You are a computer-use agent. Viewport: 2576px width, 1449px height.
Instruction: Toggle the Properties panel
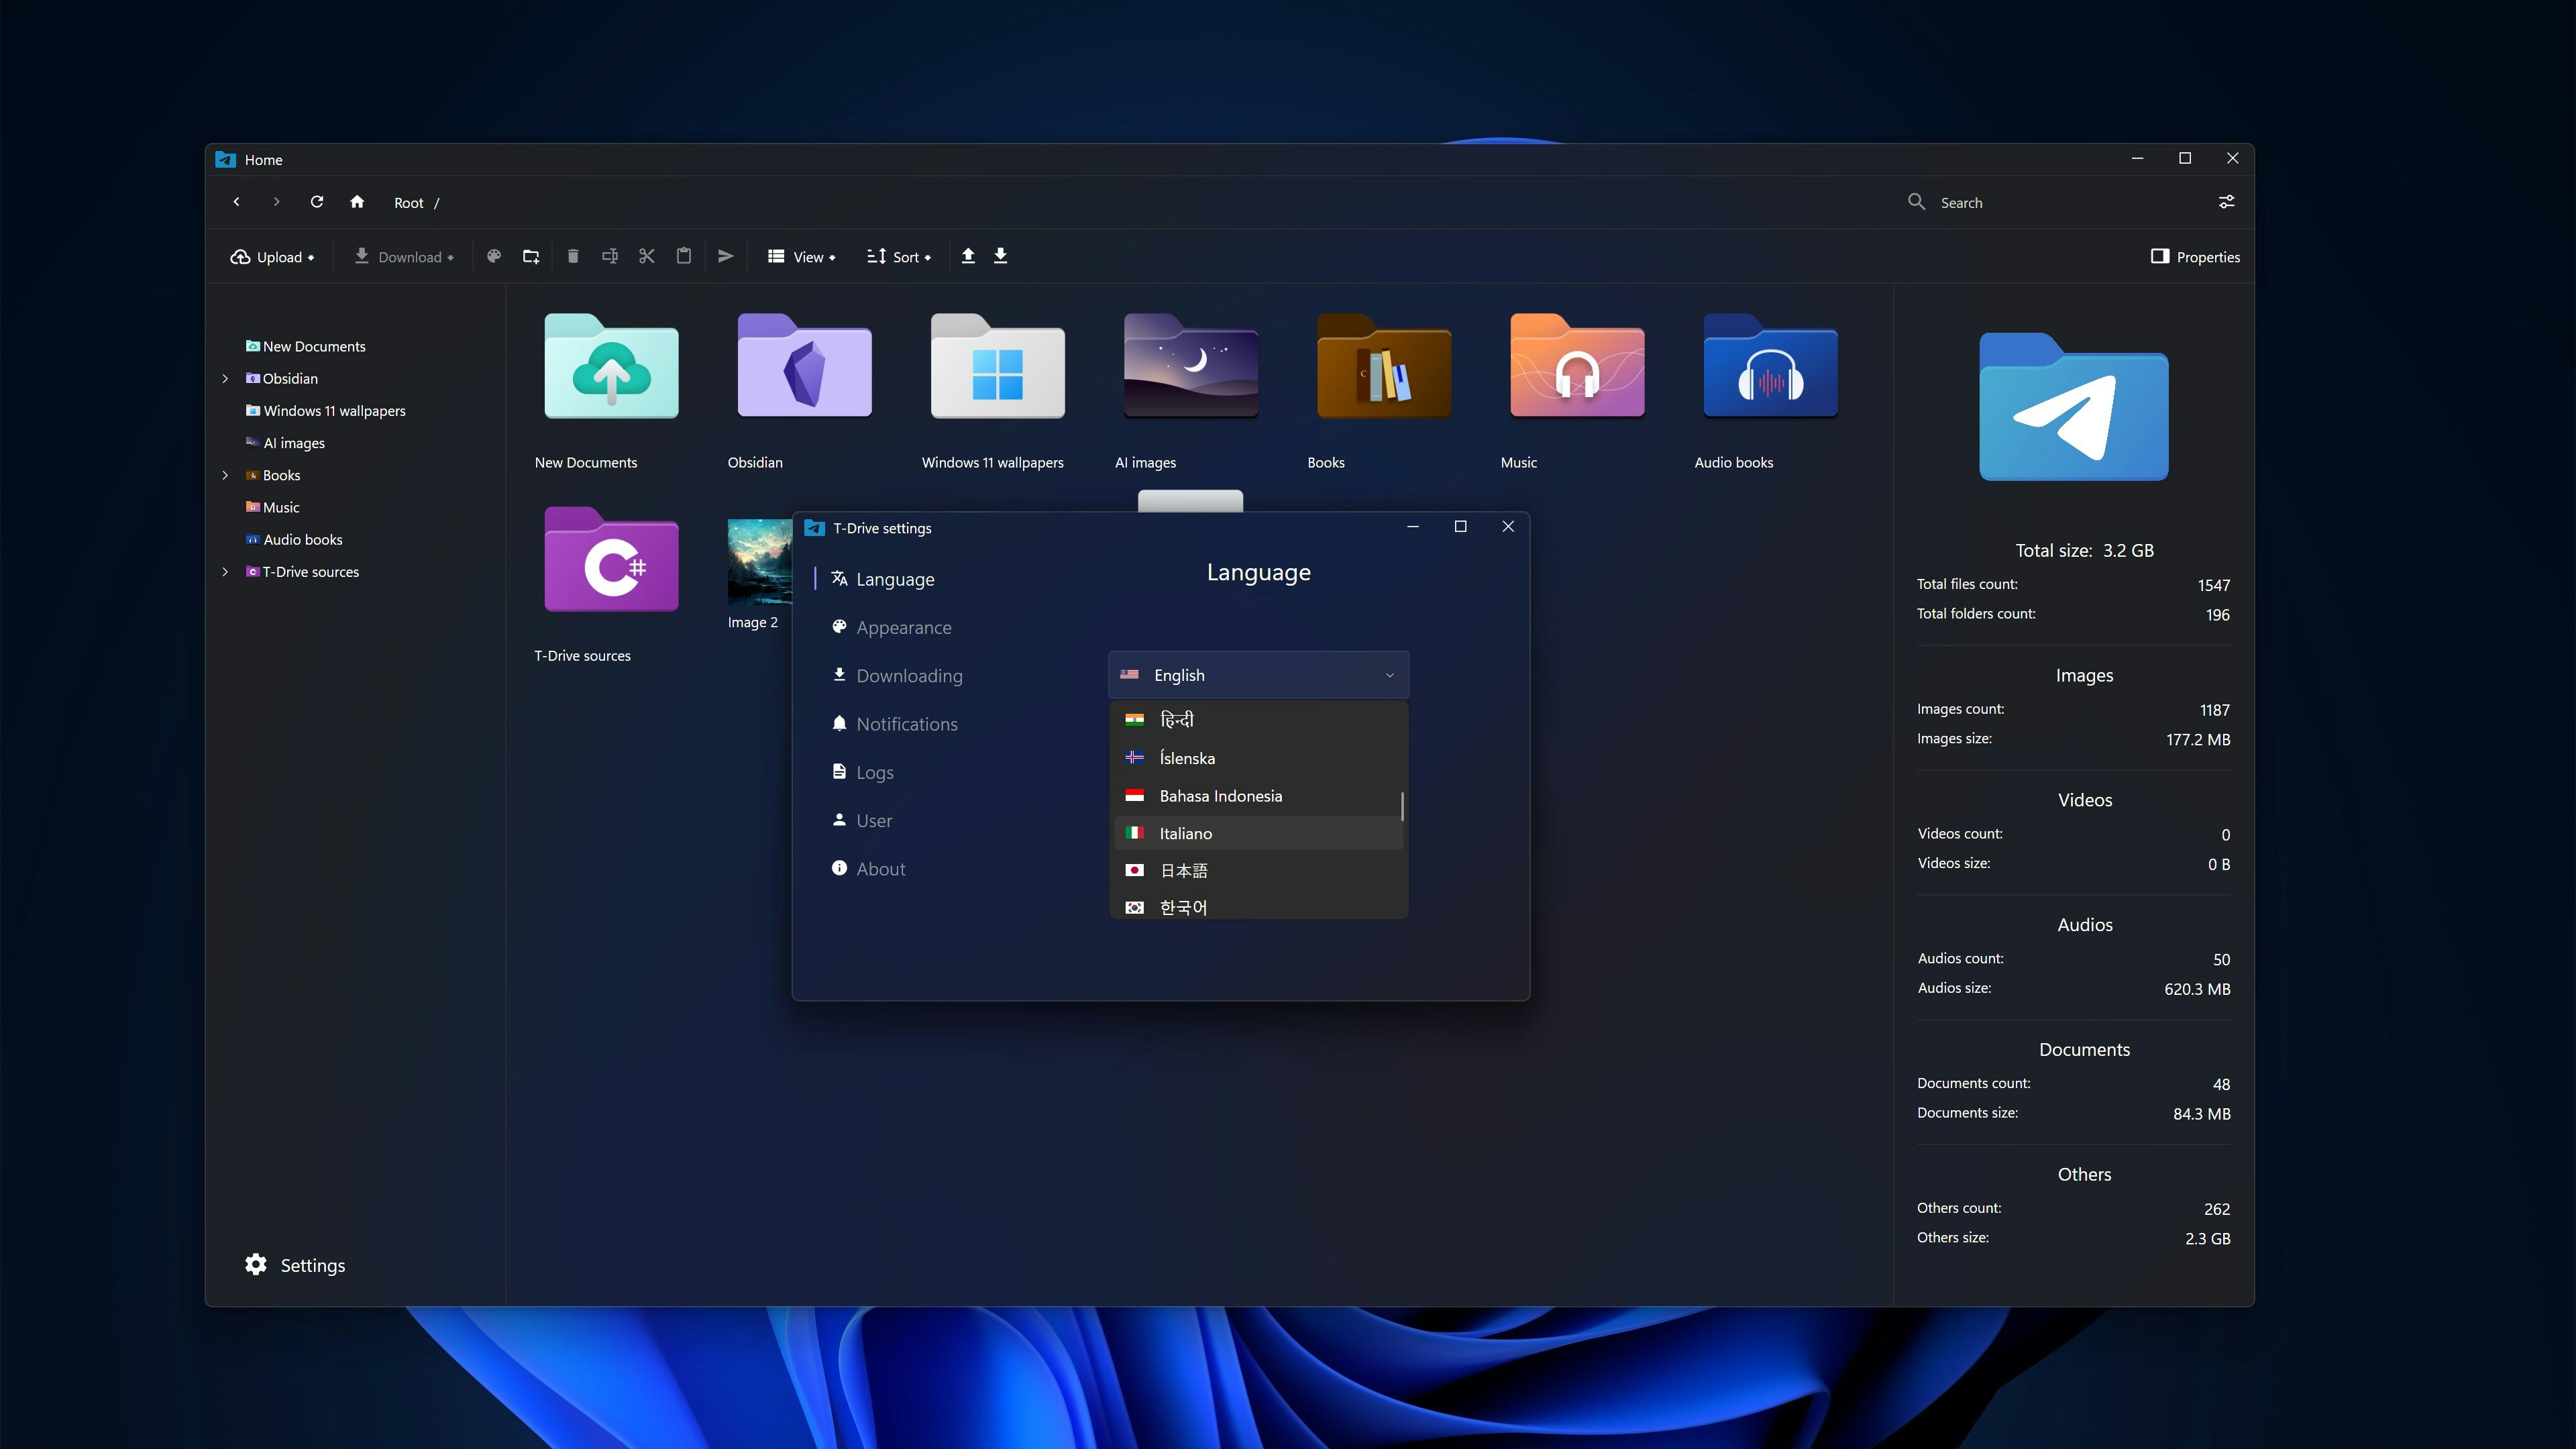point(2195,257)
